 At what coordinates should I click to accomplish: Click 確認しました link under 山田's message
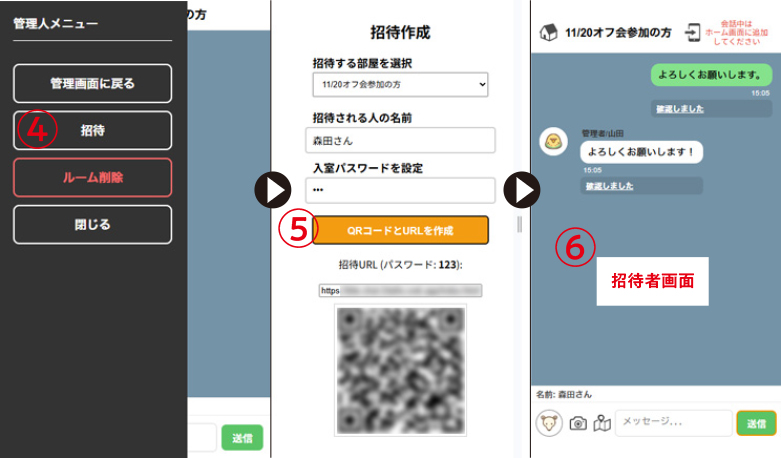tap(609, 186)
